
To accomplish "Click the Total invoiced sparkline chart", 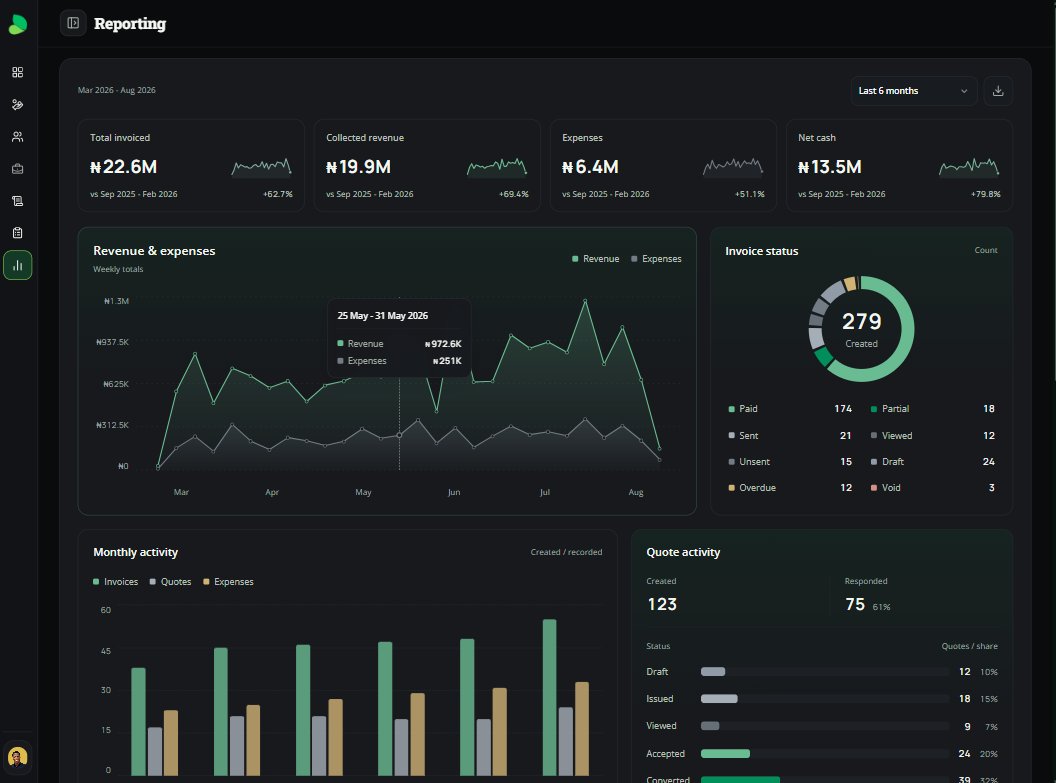I will [x=261, y=167].
